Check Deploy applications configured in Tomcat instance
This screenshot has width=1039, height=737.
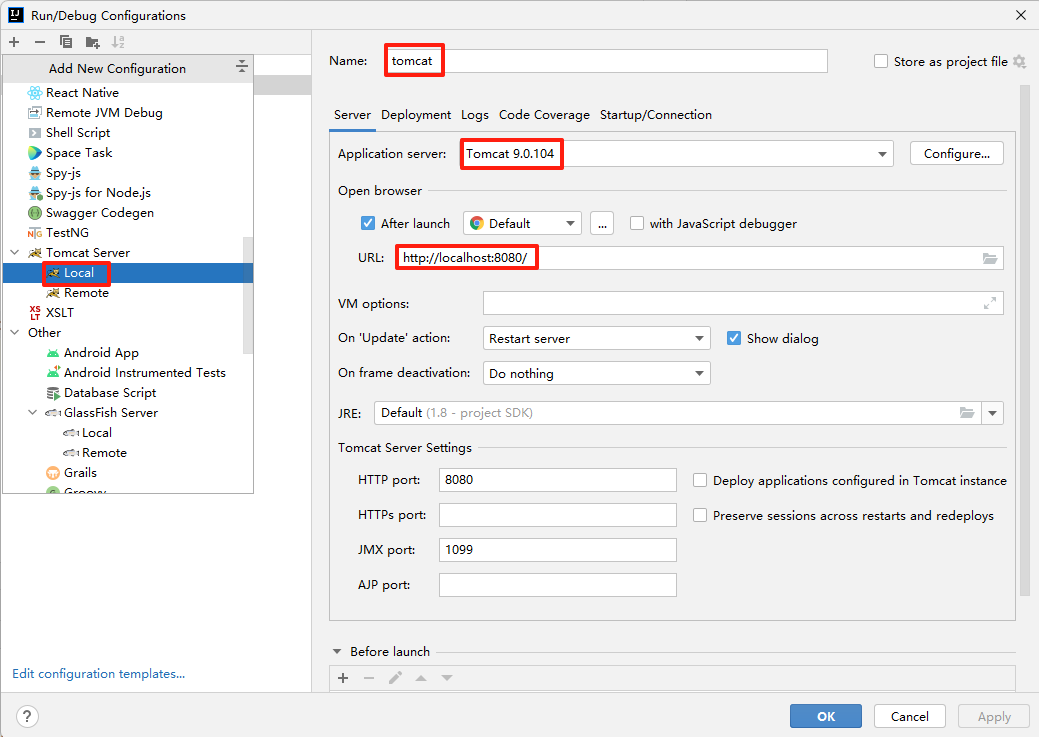click(x=700, y=481)
